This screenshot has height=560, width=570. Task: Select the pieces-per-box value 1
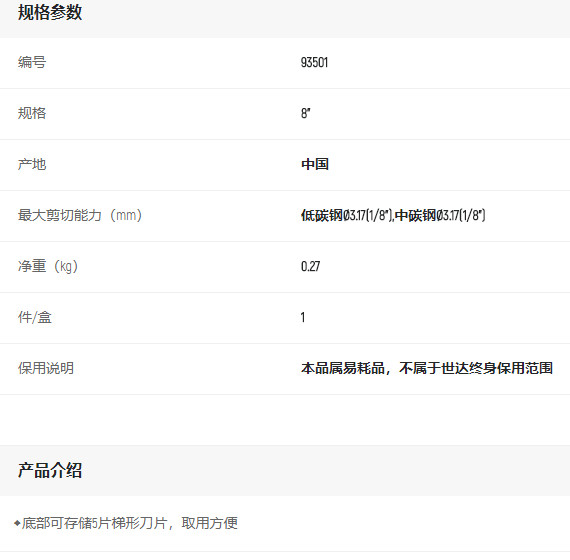point(303,317)
